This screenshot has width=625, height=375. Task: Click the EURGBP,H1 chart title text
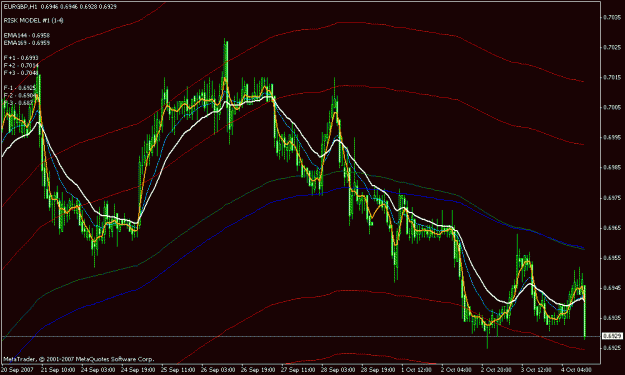click(x=60, y=7)
